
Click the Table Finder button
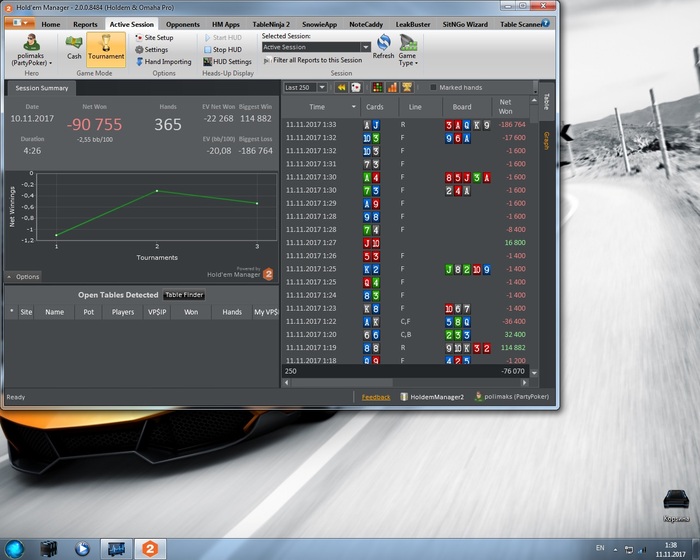[184, 295]
